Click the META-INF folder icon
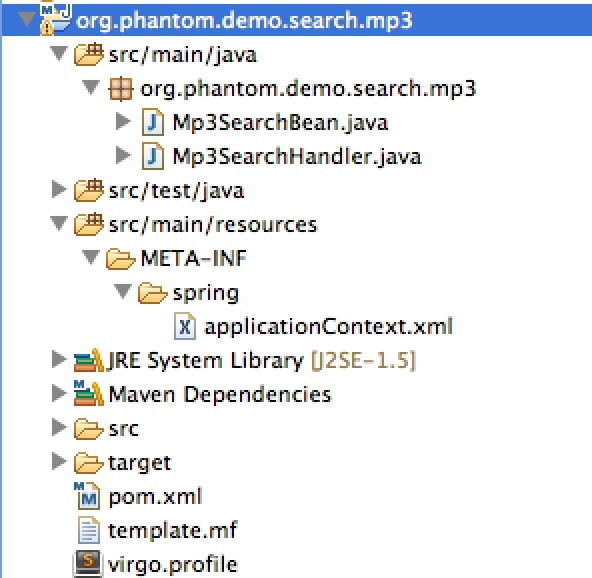 [120, 259]
